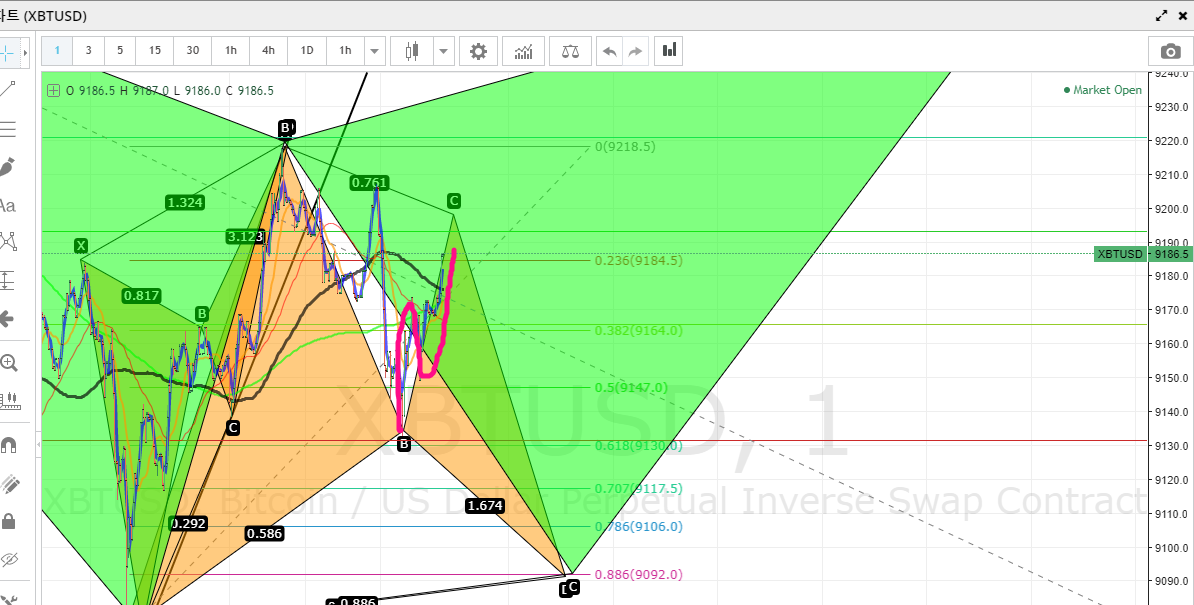Open the time interval dropdown arrow
The height and width of the screenshot is (605, 1194).
[375, 51]
